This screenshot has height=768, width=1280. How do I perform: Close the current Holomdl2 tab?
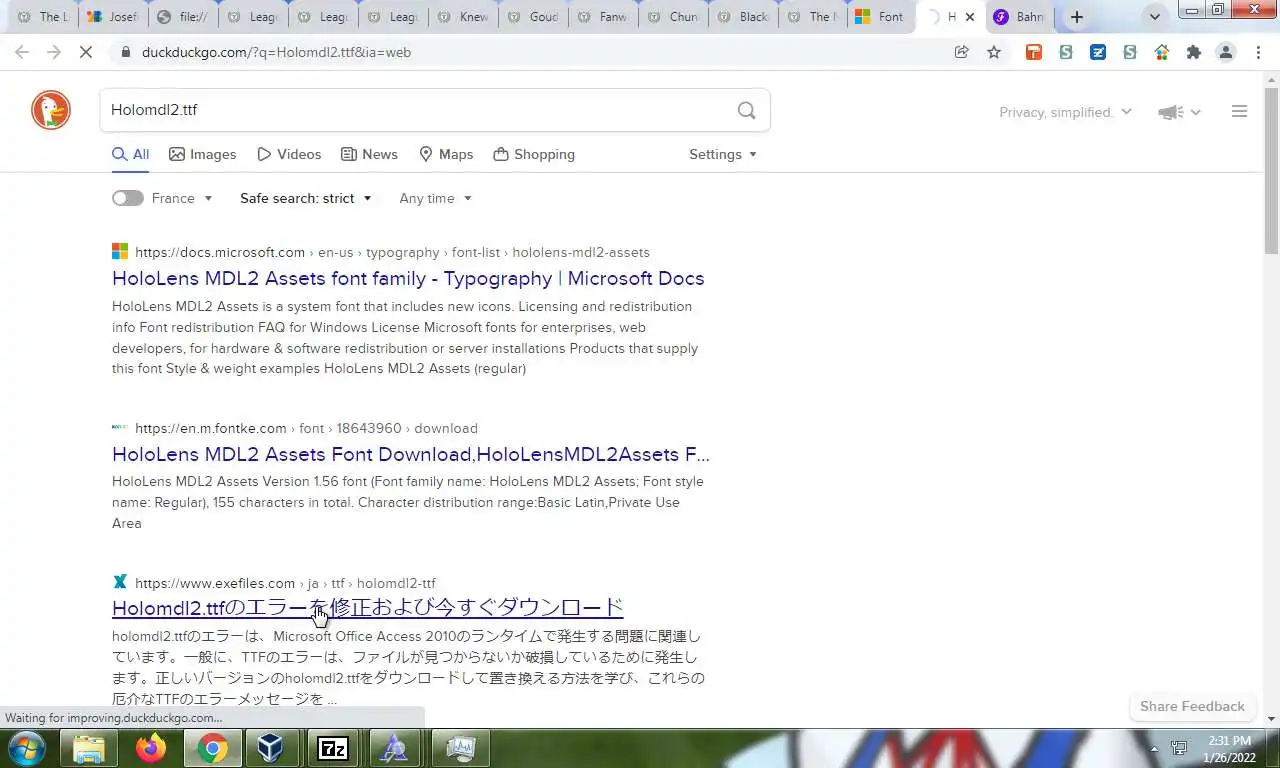click(969, 17)
